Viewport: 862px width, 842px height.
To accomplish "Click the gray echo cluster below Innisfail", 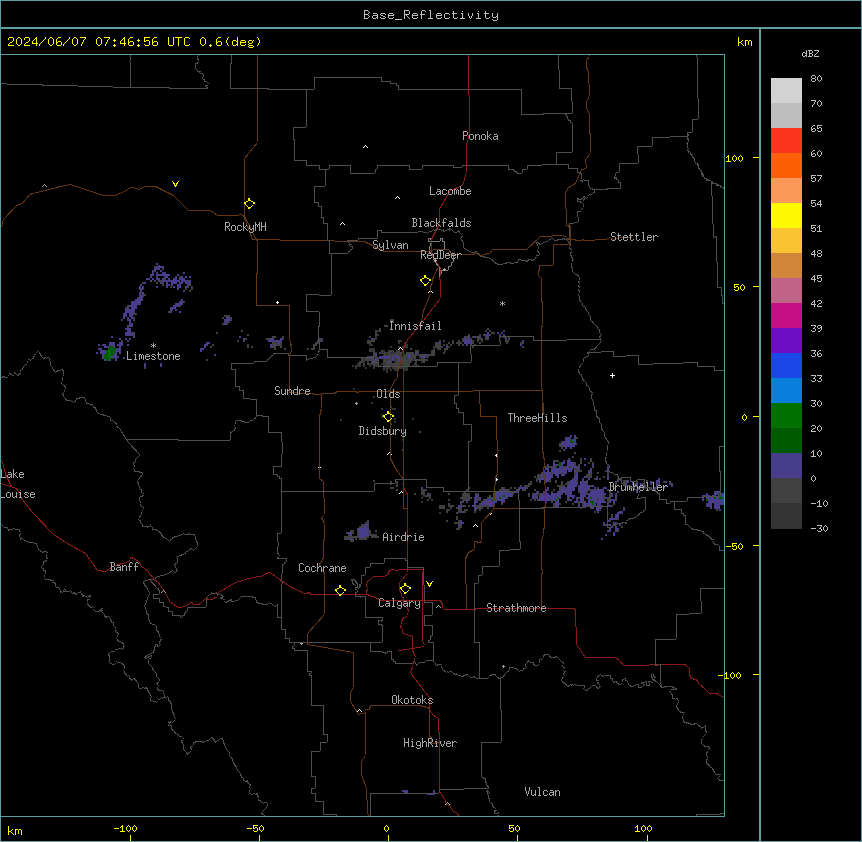I will (392, 357).
